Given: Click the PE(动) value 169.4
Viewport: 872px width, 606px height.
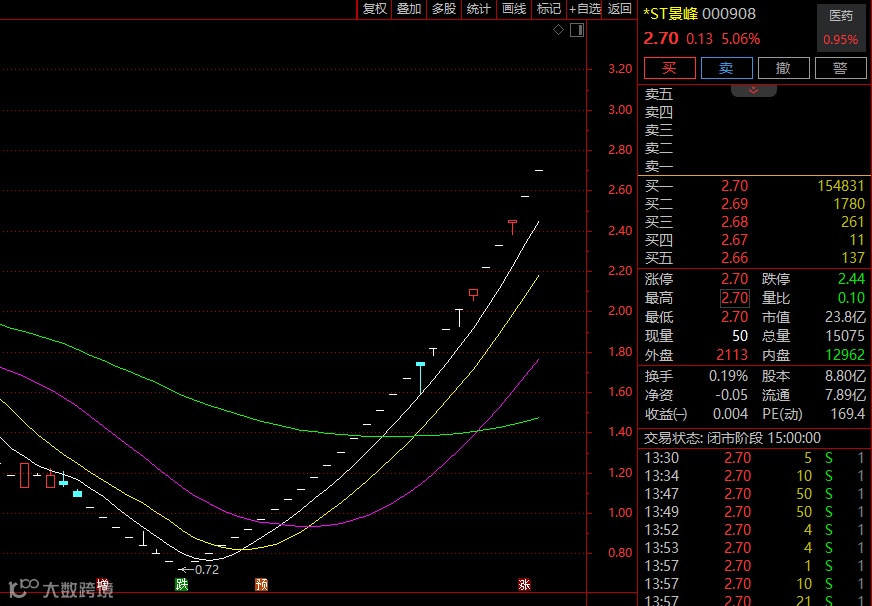Looking at the screenshot, I should 847,414.
